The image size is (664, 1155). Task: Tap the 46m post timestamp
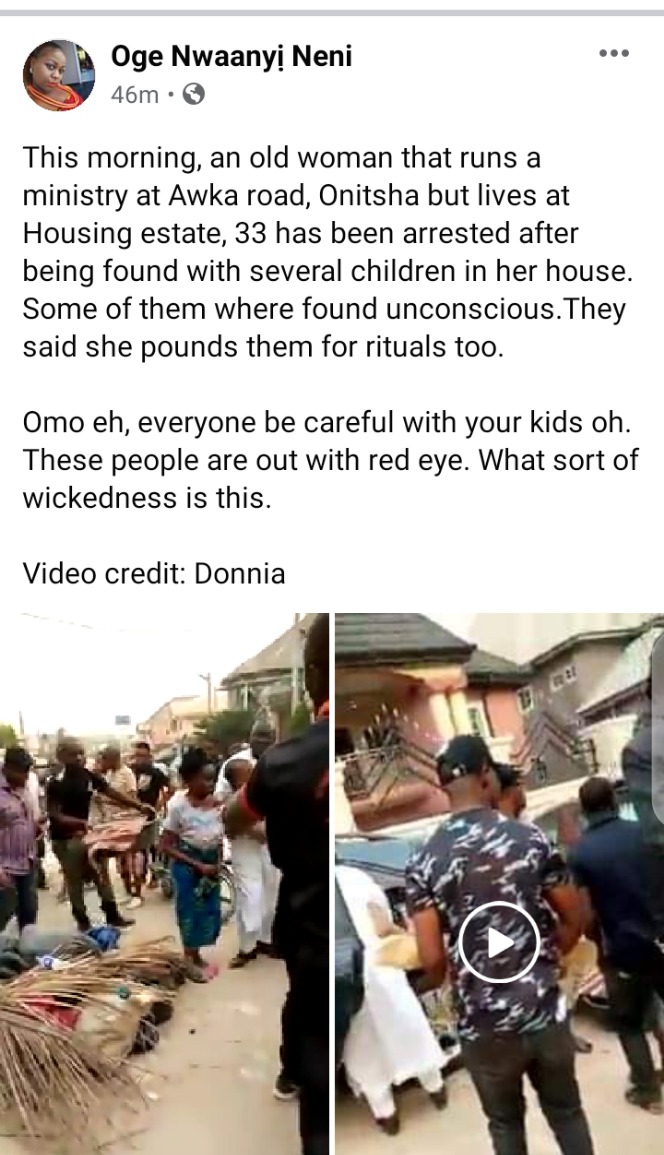[134, 95]
